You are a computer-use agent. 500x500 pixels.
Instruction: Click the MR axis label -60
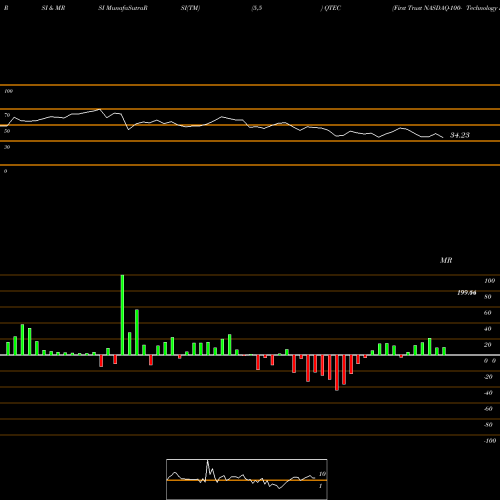pyautogui.click(x=488, y=409)
